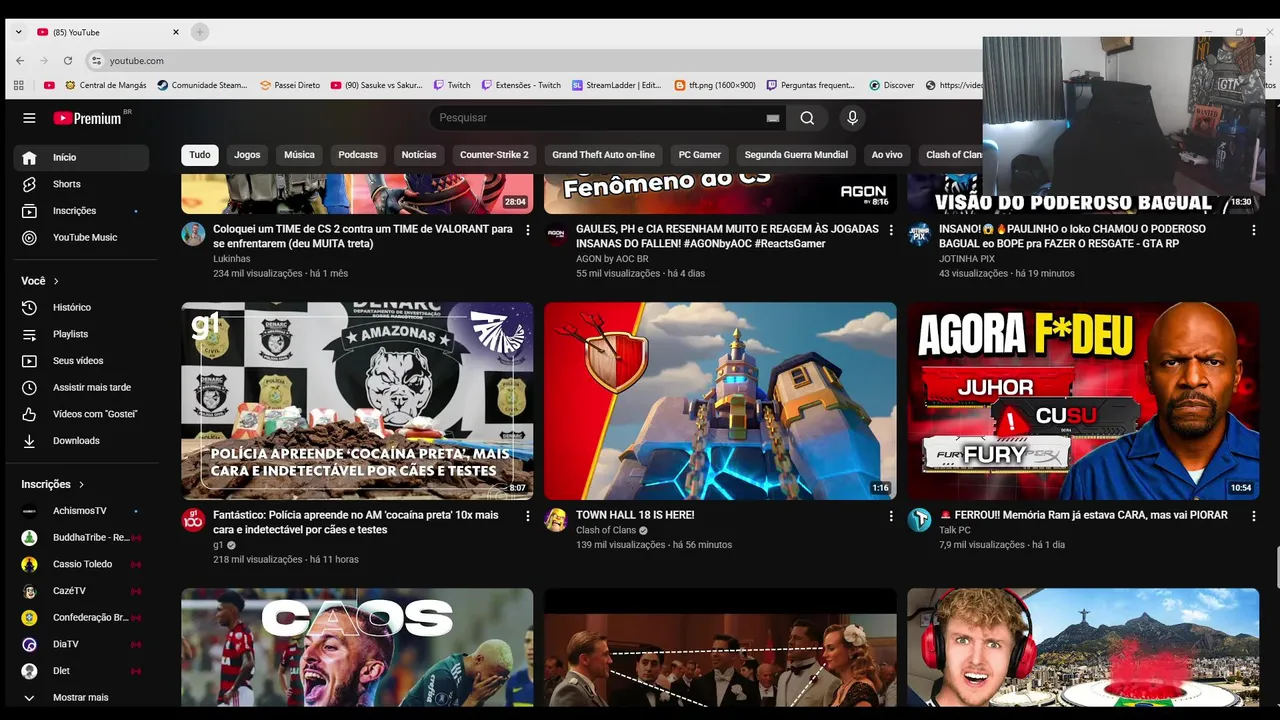Select the PC Gamer filter chip
Viewport: 1280px width, 720px height.
point(700,155)
